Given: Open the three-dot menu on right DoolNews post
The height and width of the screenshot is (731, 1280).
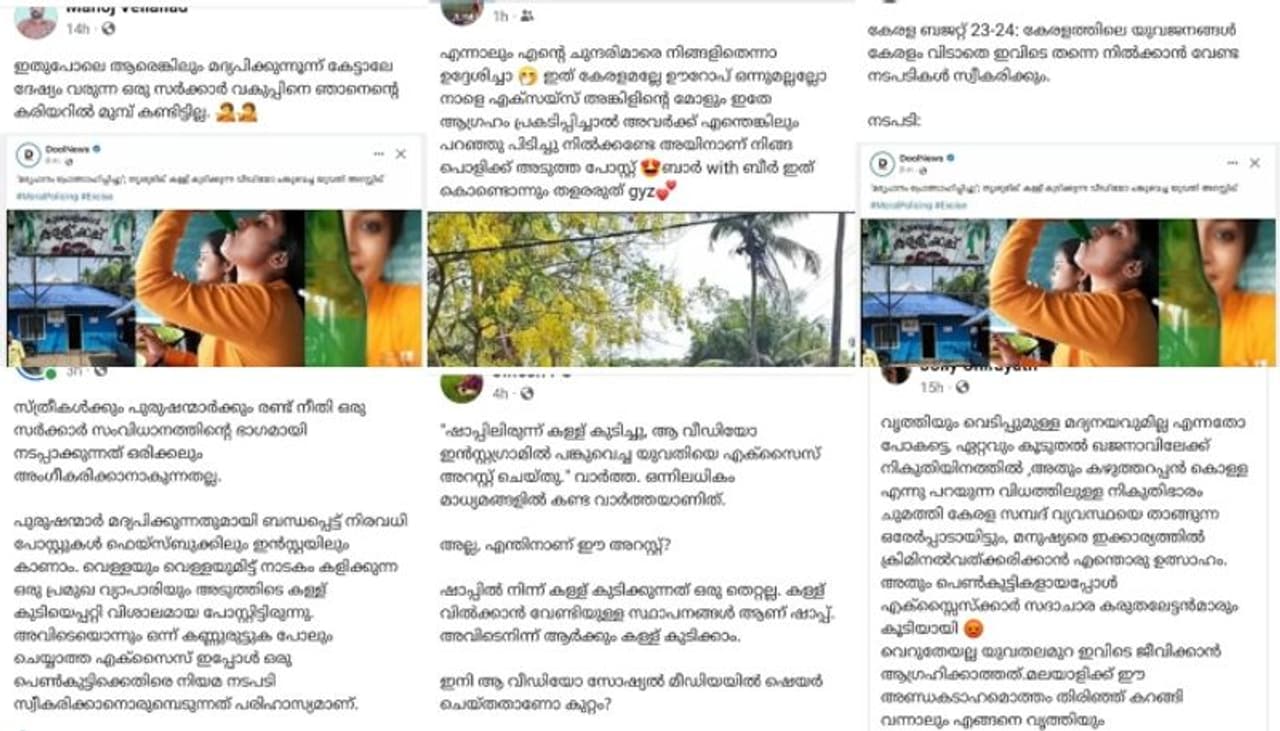Looking at the screenshot, I should tap(1232, 163).
